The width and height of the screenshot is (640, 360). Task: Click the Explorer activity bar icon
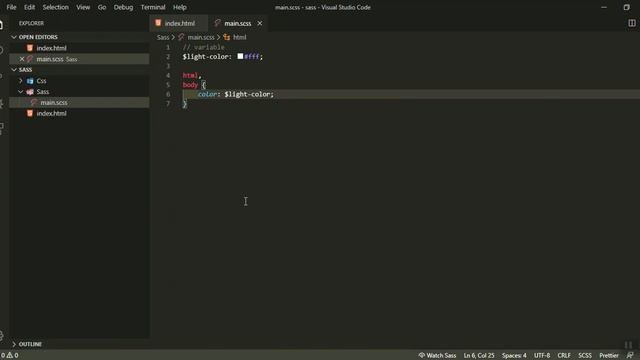click(x=2, y=24)
